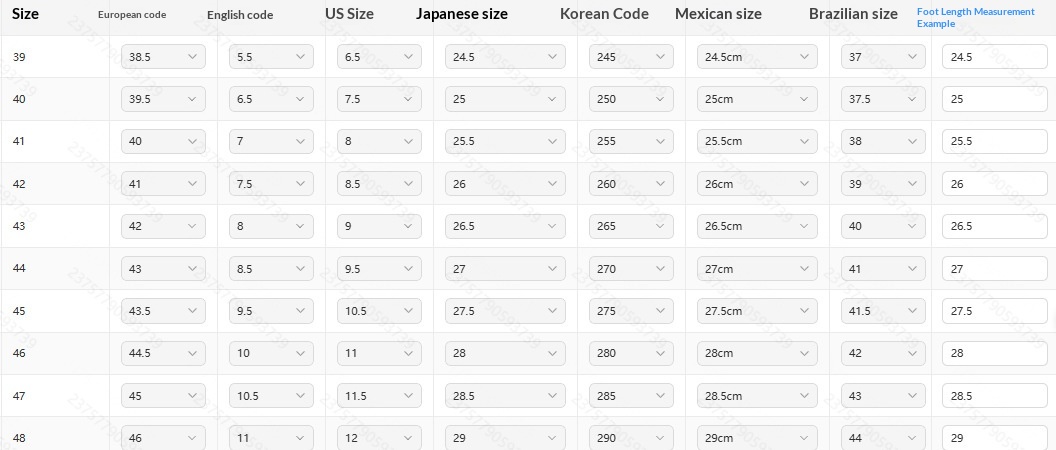Expand Japanese size dropdown for size 42
Viewport: 1056px width, 450px height.
click(x=505, y=184)
